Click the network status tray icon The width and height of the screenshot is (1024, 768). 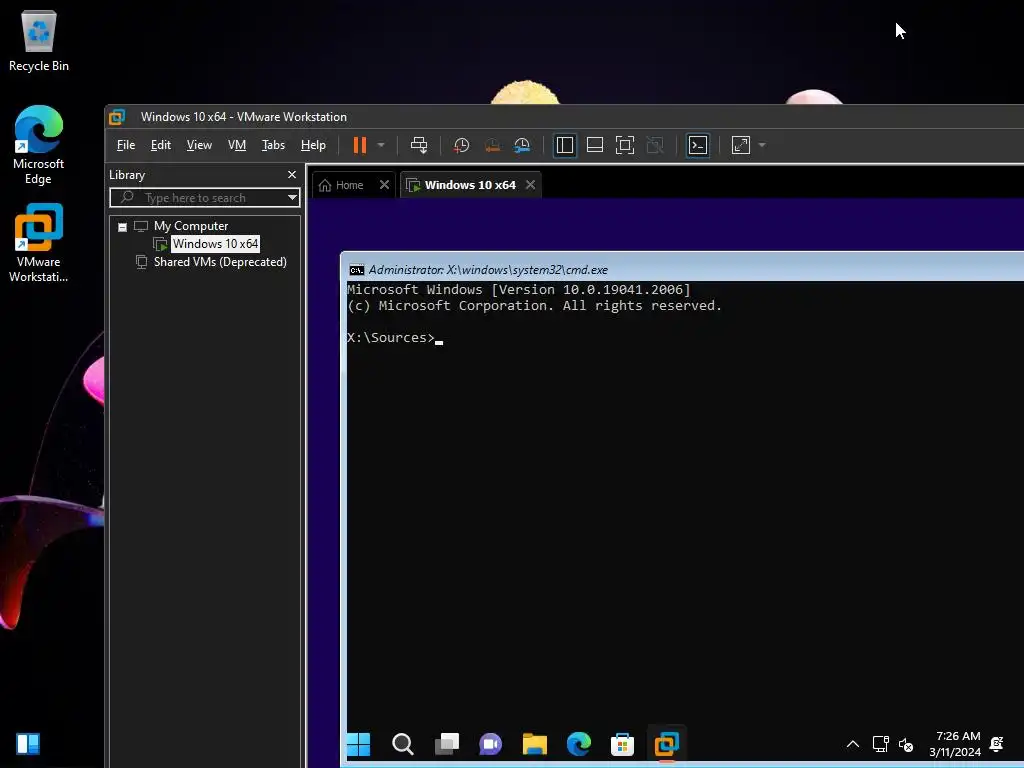[x=880, y=744]
